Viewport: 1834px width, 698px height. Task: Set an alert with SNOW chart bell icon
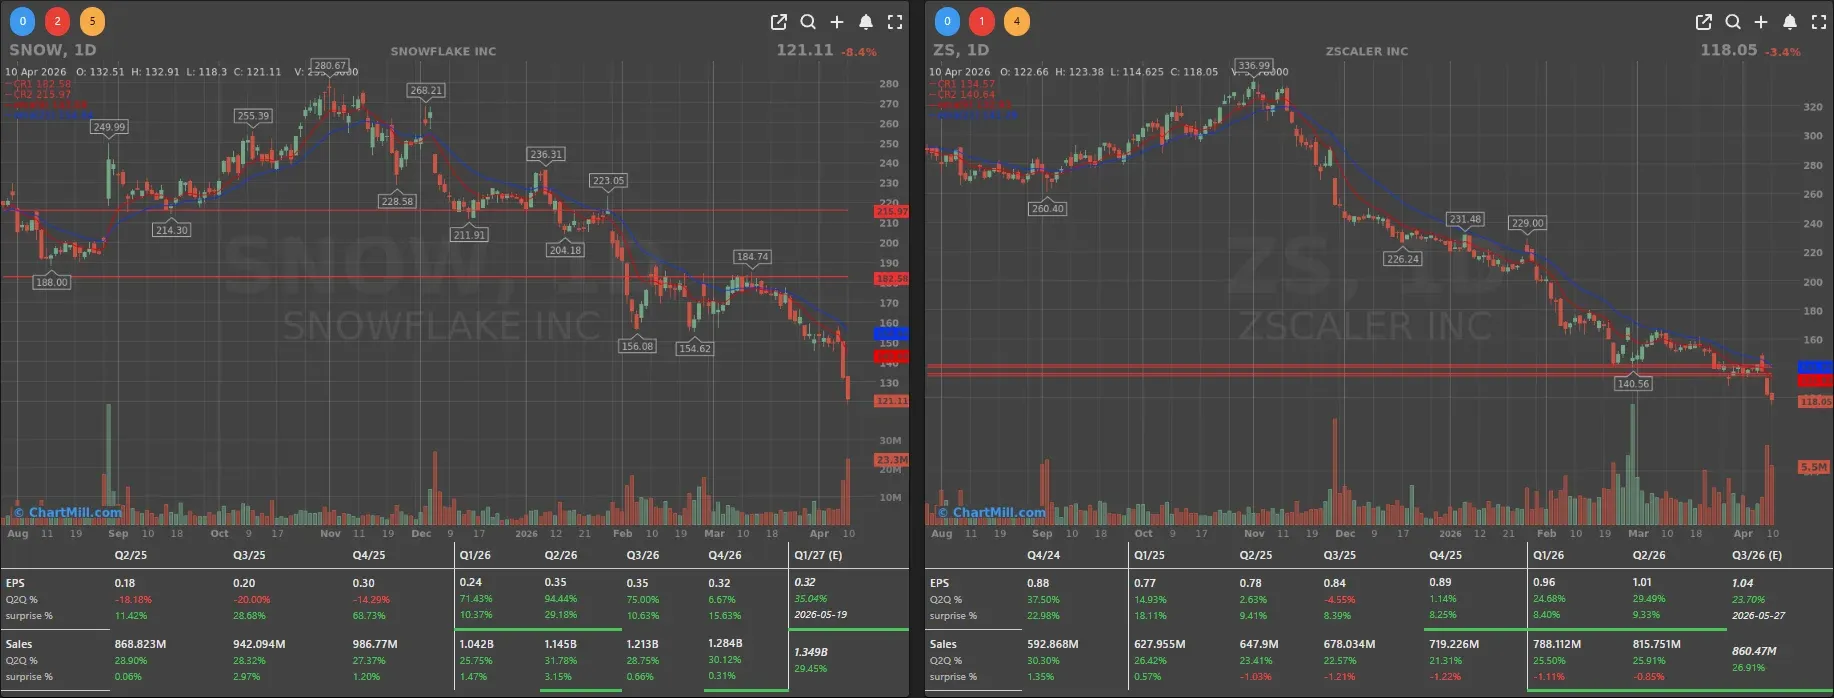click(x=866, y=22)
